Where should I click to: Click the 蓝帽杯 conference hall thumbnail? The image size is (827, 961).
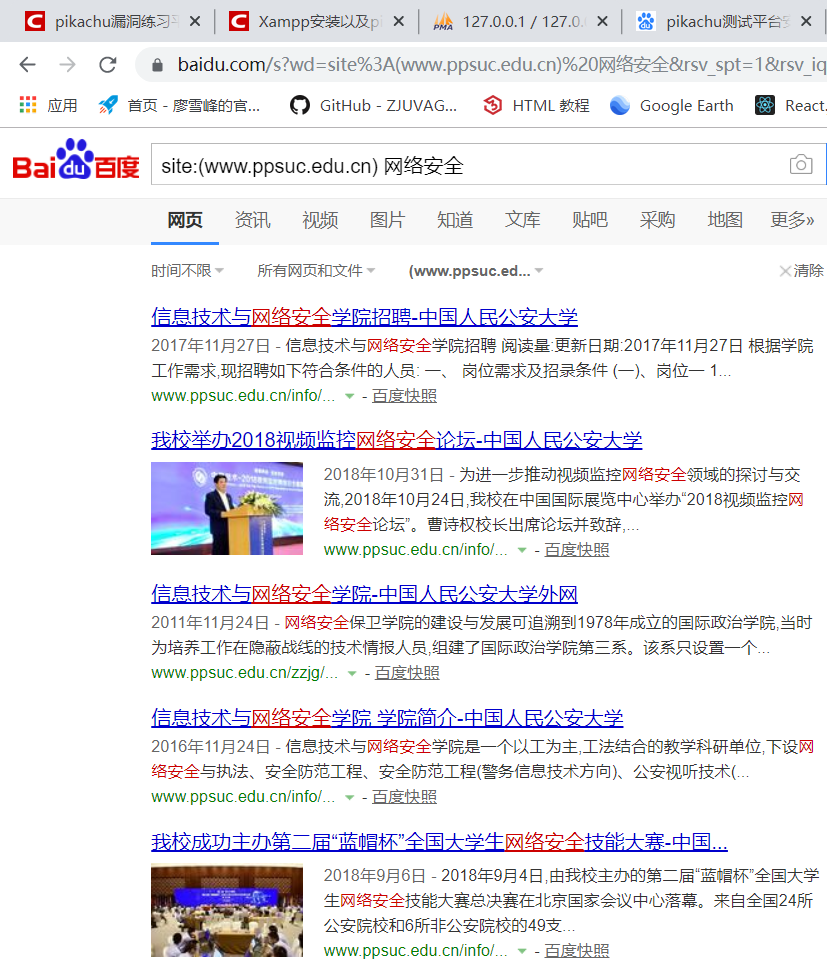(x=227, y=910)
